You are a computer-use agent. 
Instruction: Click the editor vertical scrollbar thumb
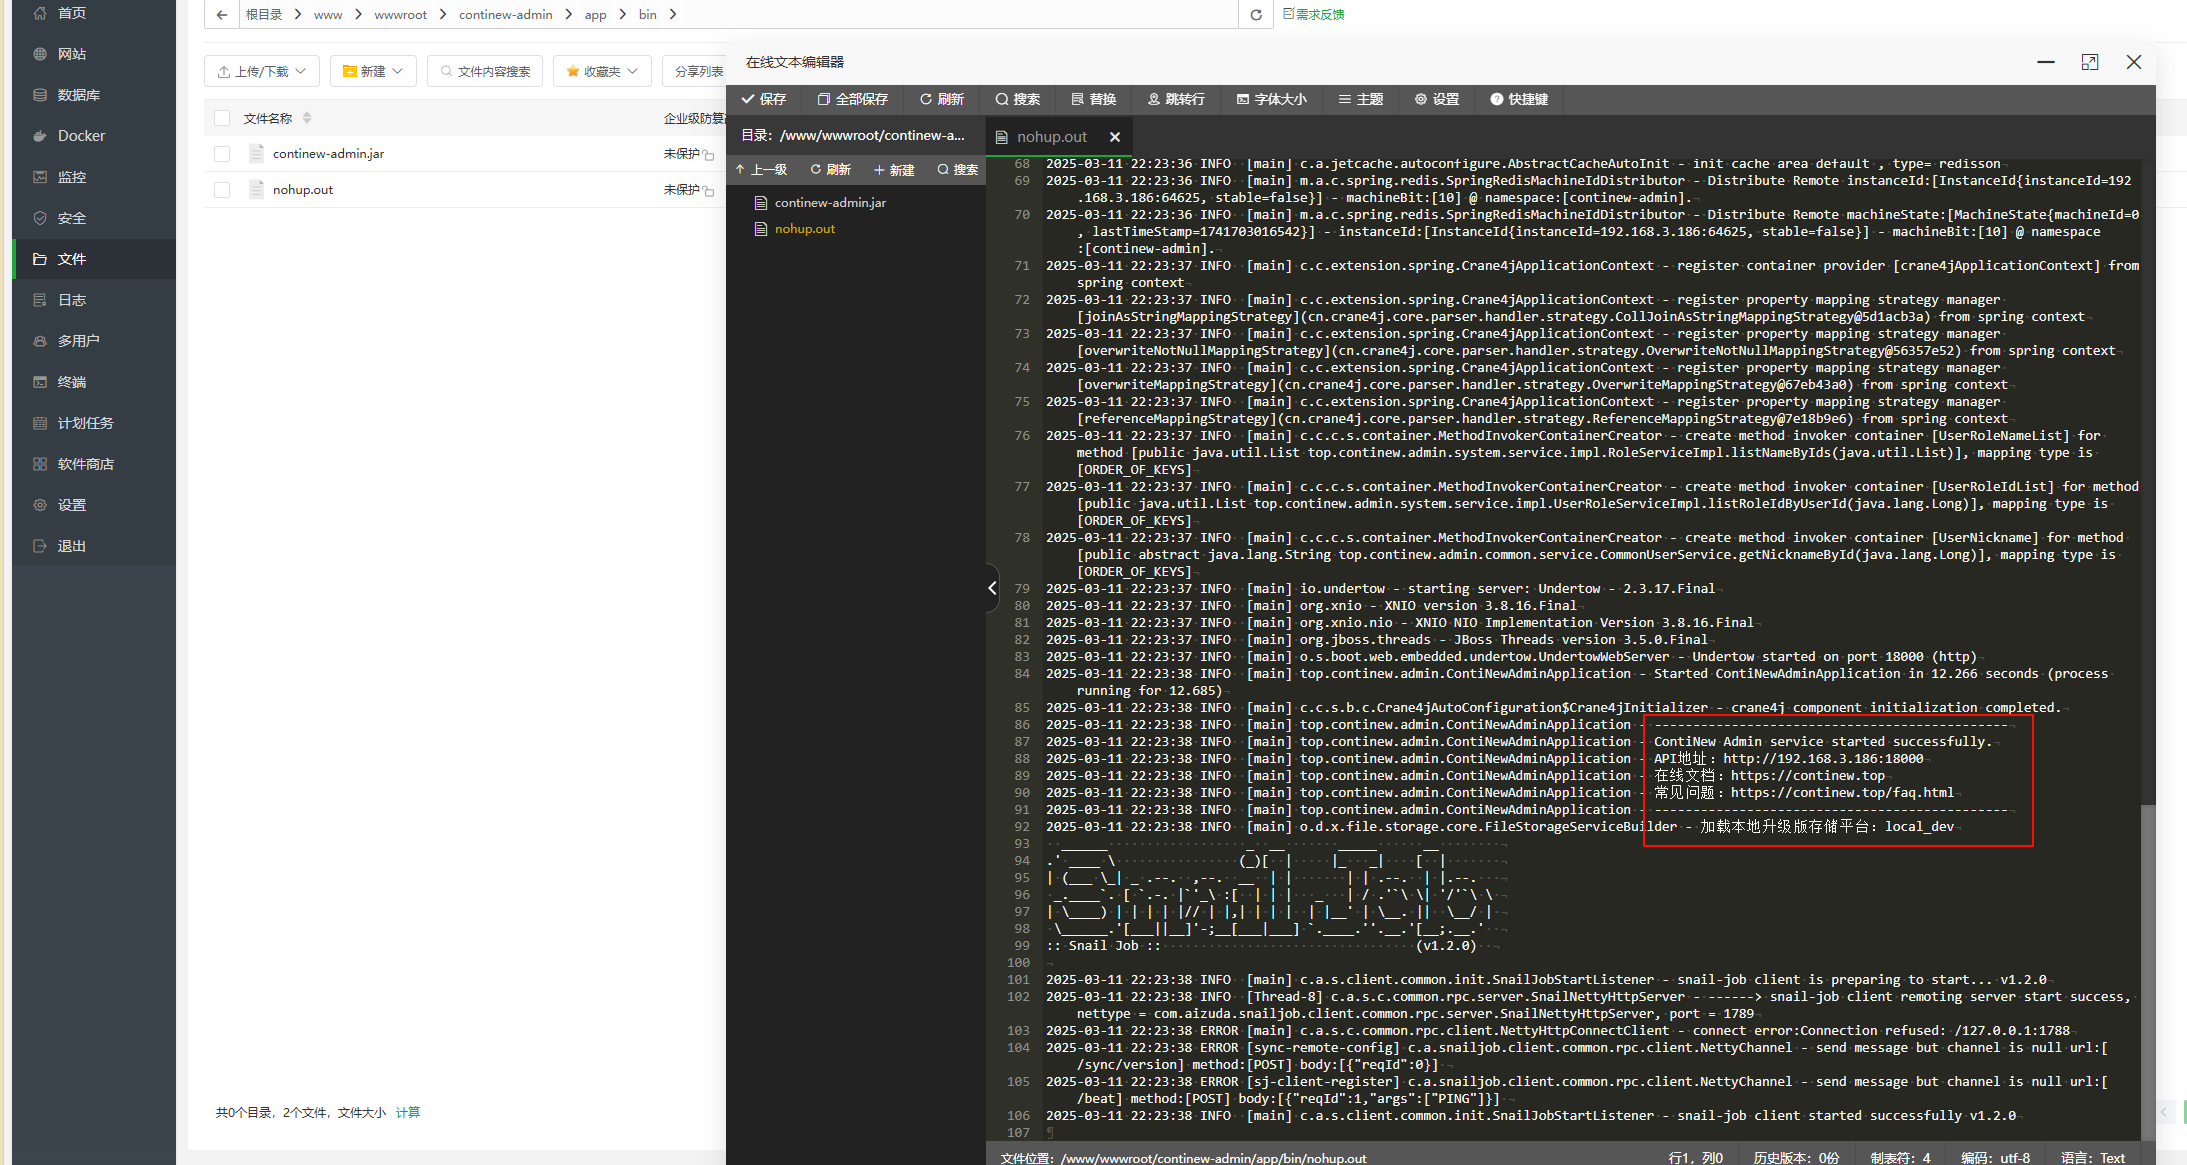pyautogui.click(x=2148, y=970)
